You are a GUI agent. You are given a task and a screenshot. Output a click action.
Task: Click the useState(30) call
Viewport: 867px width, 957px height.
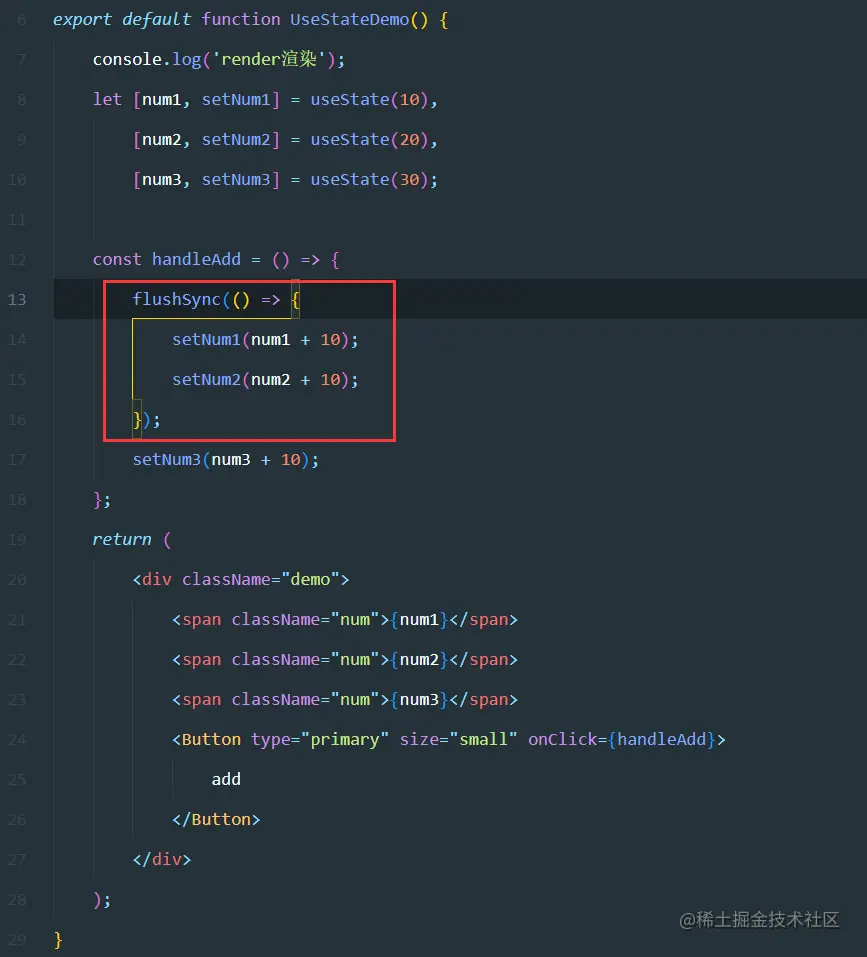[x=369, y=179]
